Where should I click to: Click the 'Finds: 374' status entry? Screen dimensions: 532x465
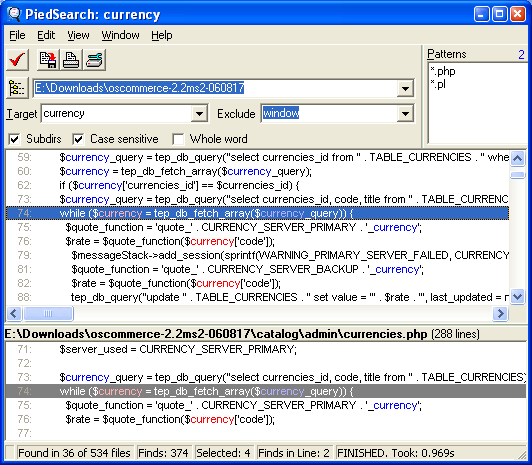point(164,453)
